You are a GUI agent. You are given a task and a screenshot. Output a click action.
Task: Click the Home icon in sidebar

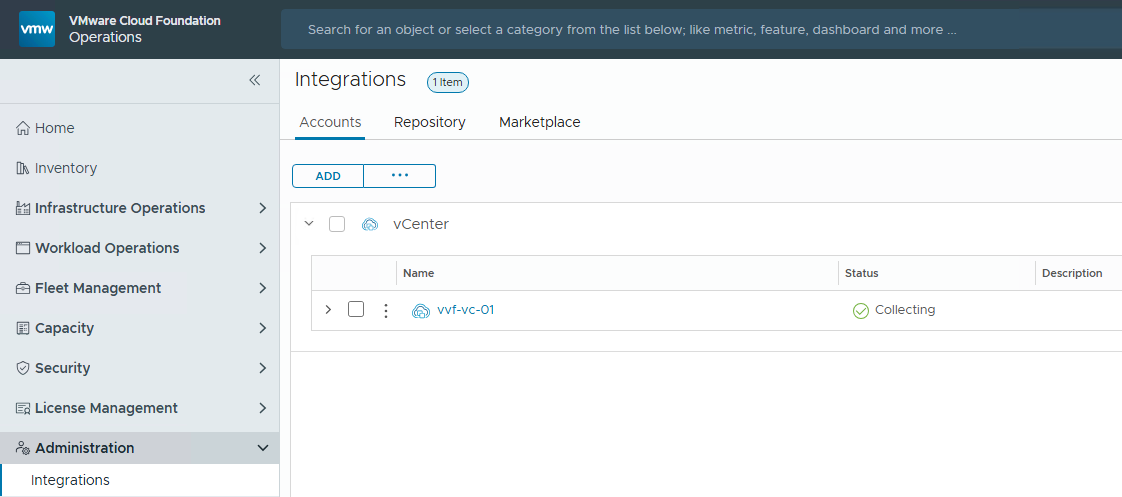pyautogui.click(x=23, y=128)
